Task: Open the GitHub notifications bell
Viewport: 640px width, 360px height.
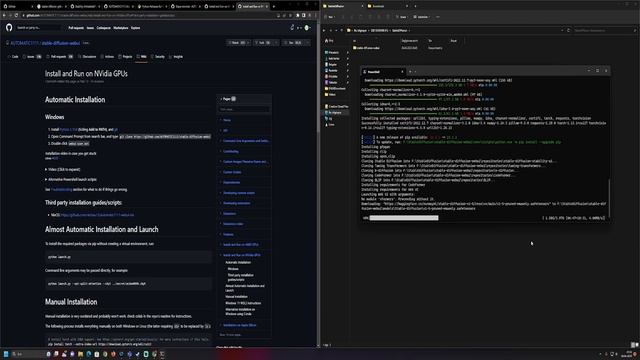Action: [292, 28]
